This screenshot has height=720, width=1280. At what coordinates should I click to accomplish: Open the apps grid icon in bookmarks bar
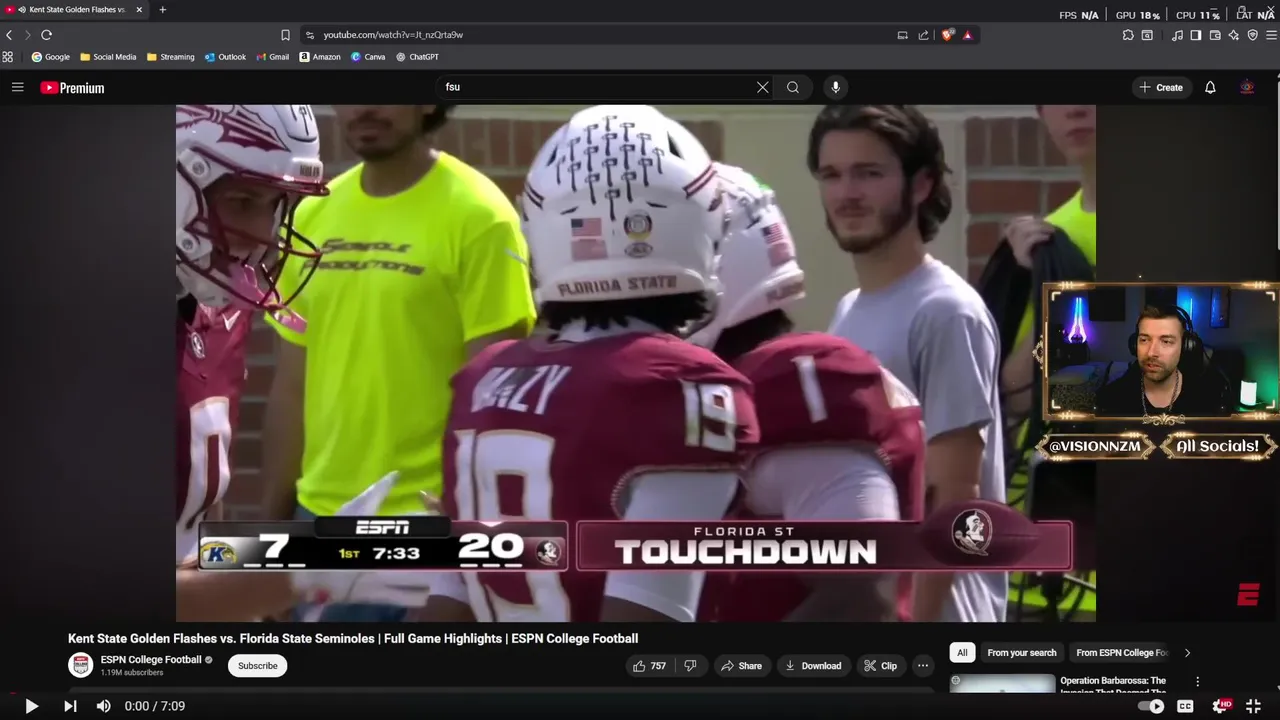8,57
